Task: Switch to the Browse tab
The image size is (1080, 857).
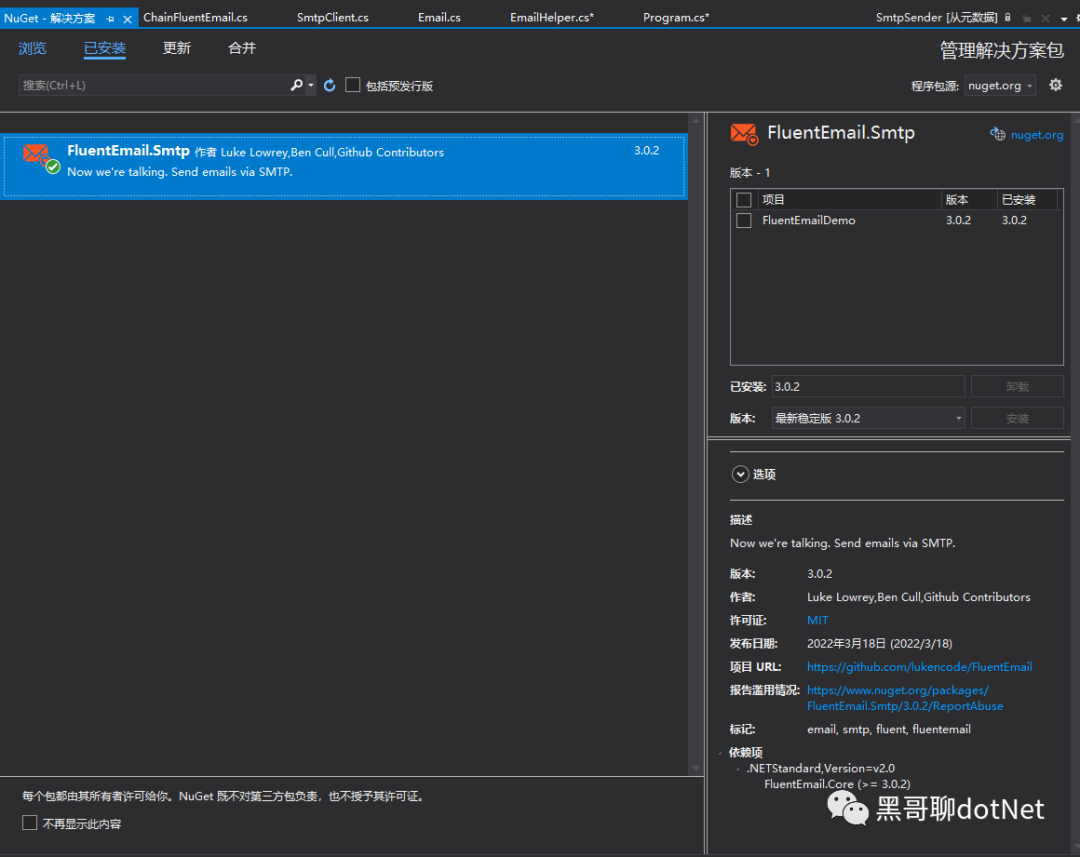Action: pyautogui.click(x=32, y=48)
